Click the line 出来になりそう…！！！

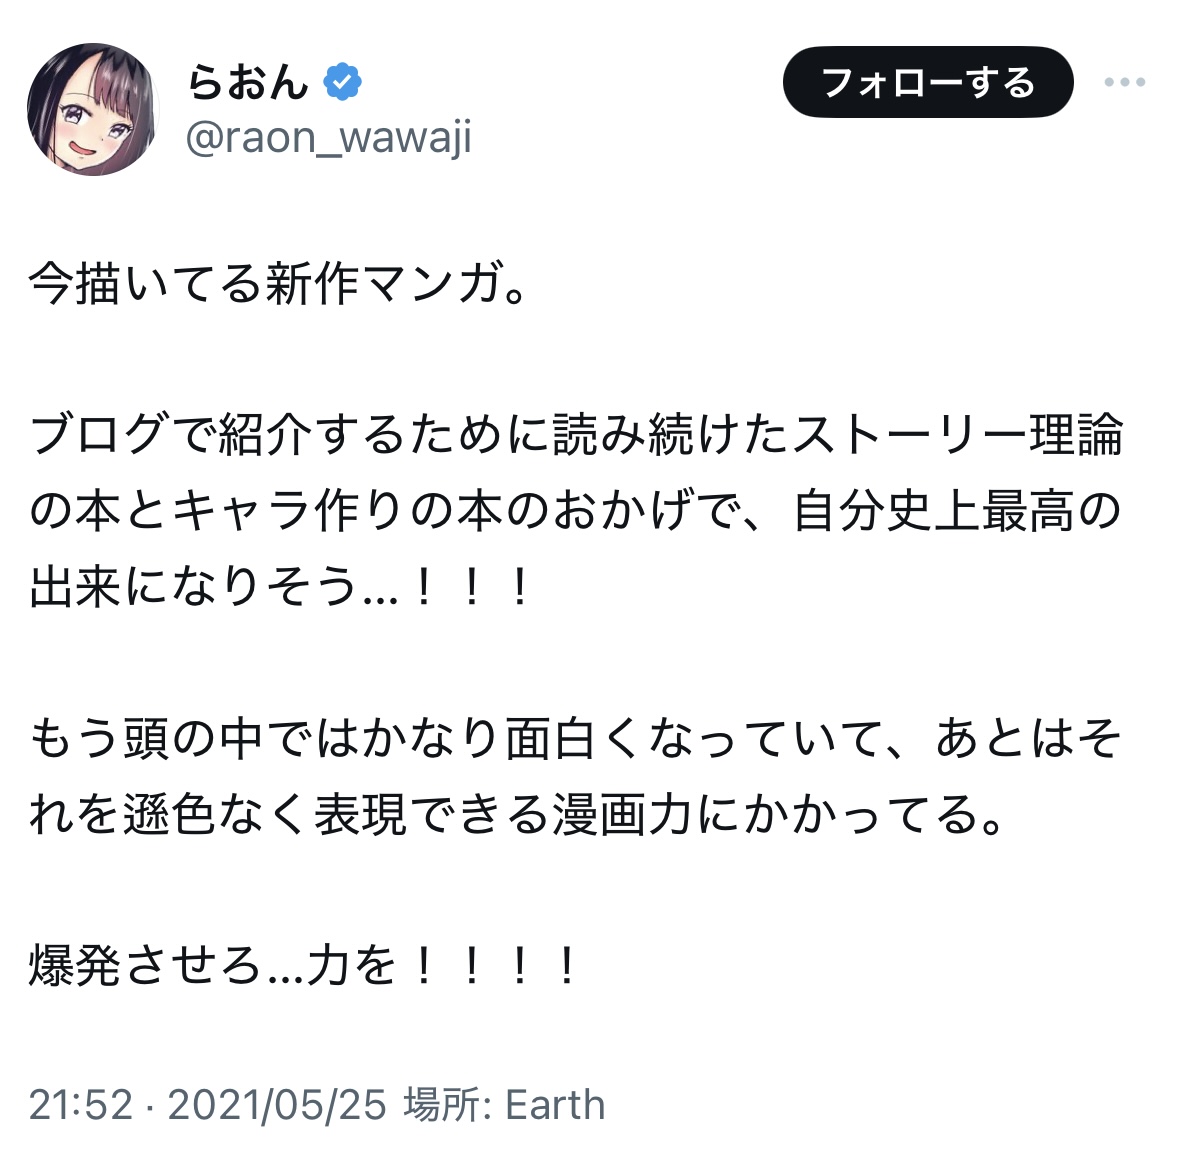(x=280, y=587)
